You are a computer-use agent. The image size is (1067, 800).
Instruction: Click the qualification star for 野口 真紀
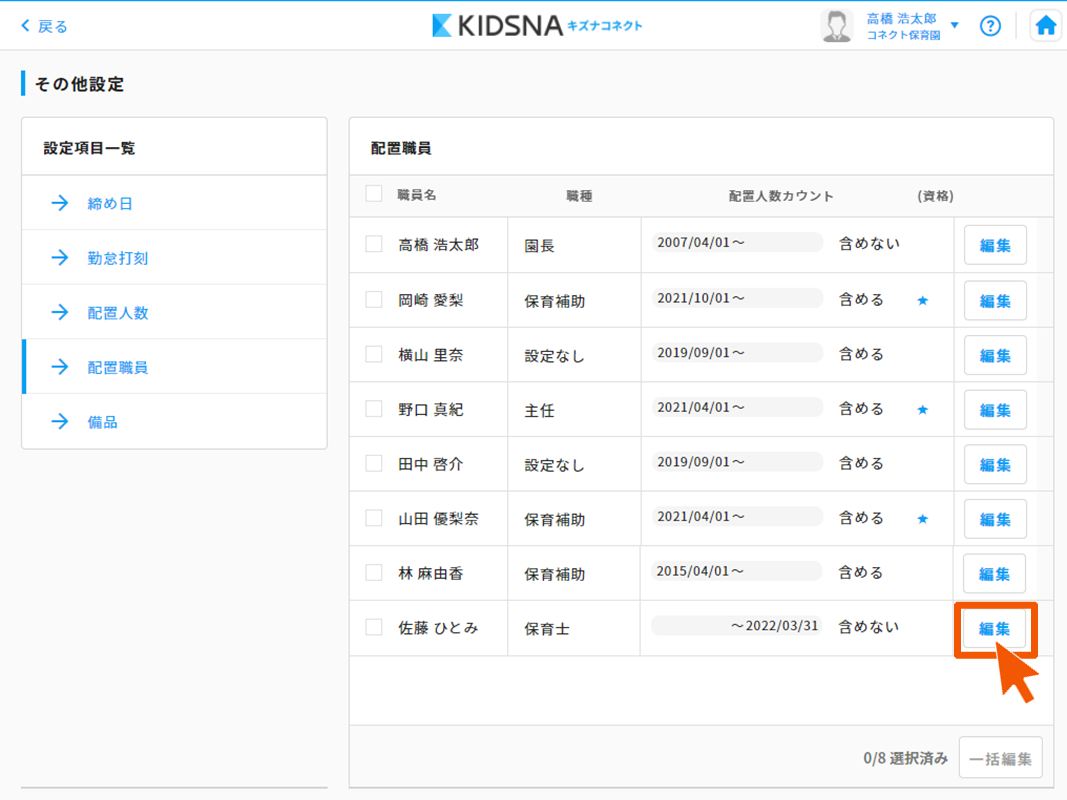[923, 409]
